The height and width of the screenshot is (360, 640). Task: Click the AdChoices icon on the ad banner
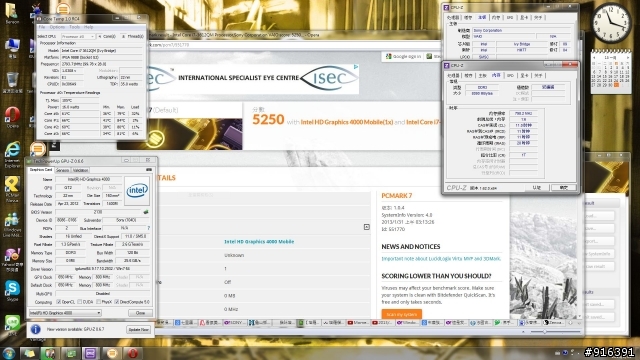356,67
